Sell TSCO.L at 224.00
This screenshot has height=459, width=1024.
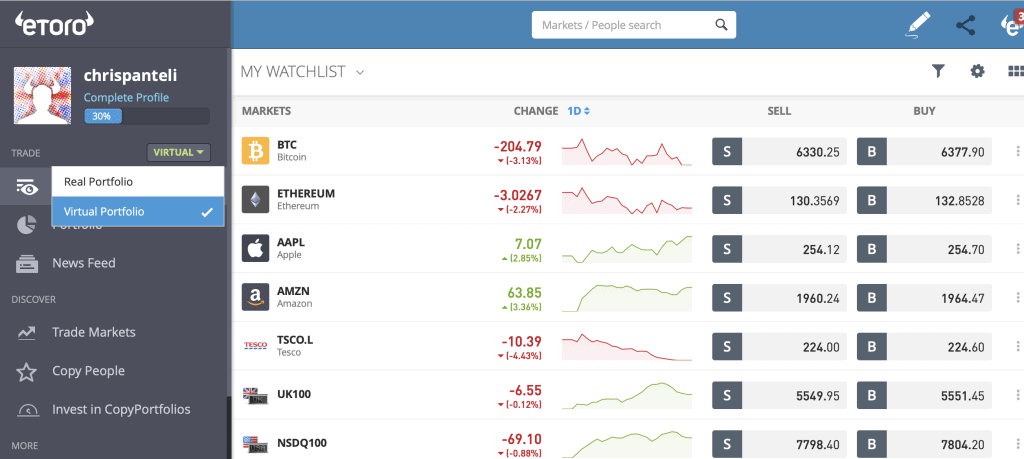[x=779, y=346]
